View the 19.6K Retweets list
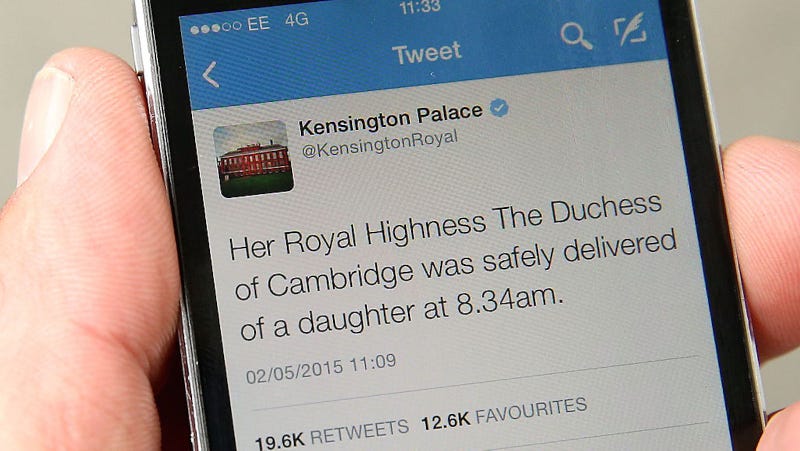 point(332,433)
